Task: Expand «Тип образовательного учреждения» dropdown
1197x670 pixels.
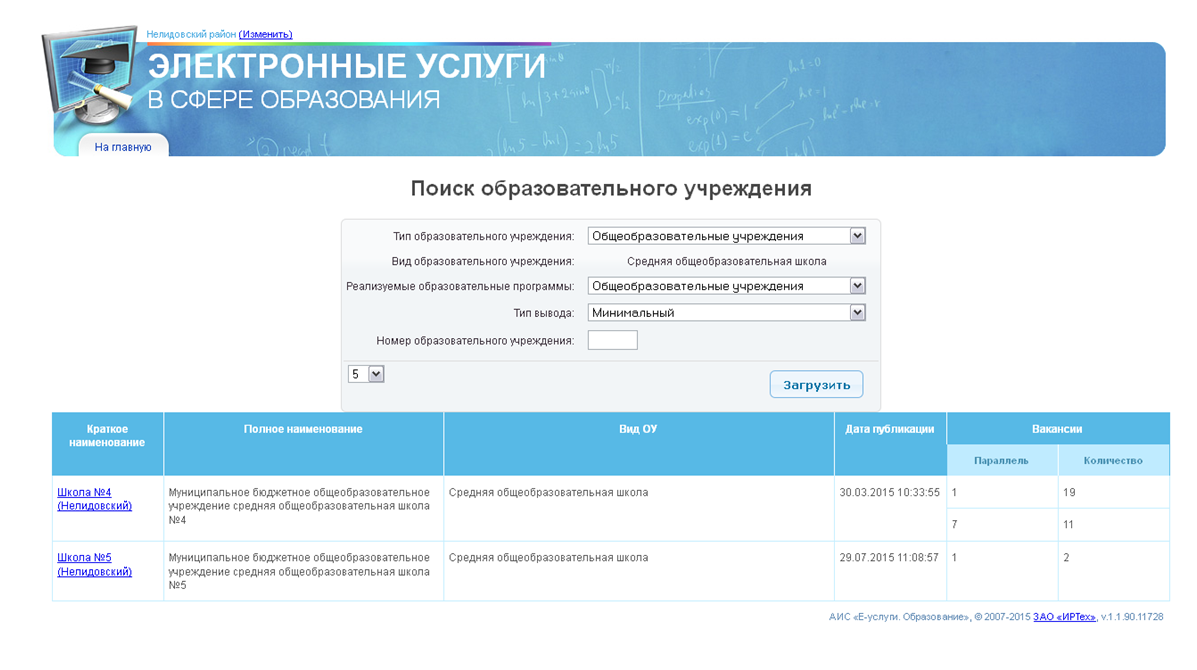Action: 726,236
